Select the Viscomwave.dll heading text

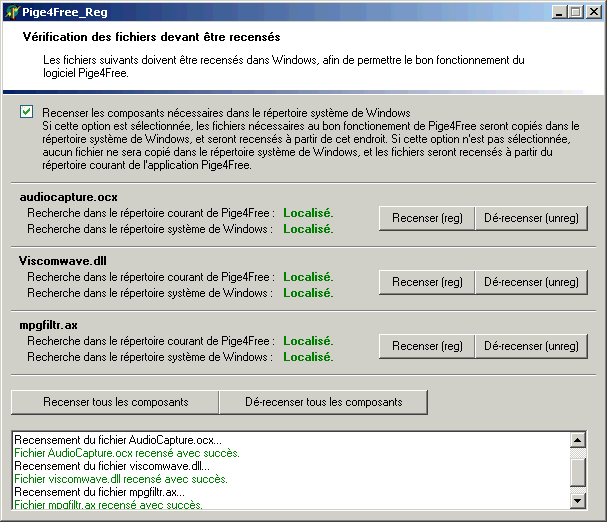pos(63,261)
